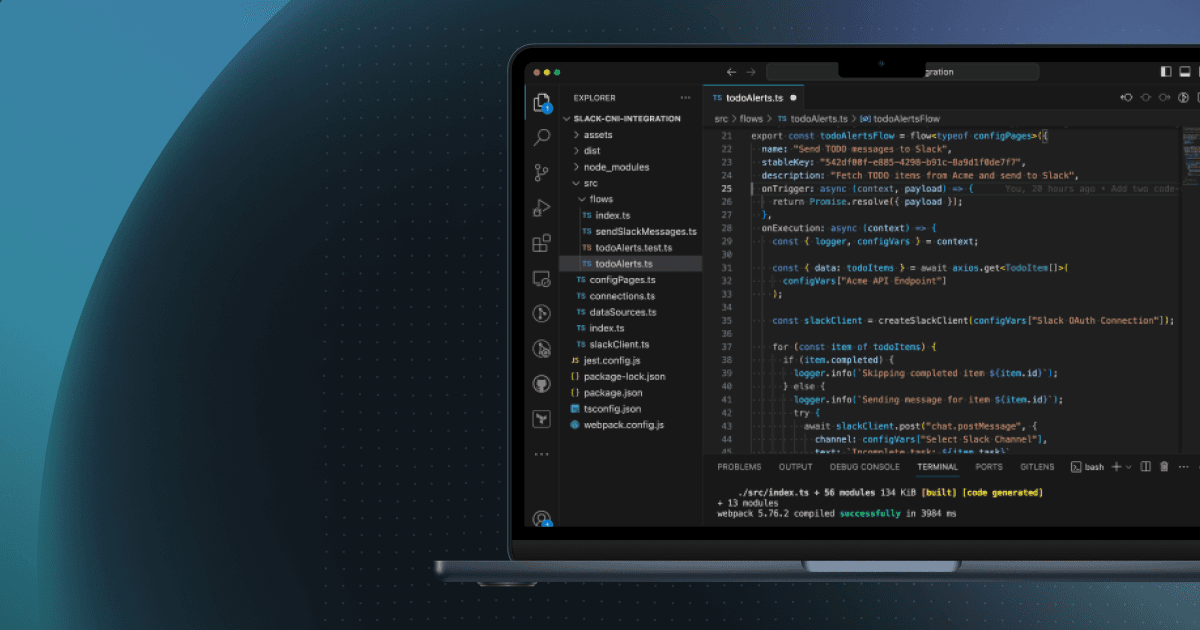The width and height of the screenshot is (1200, 630).
Task: Switch to the PROBLEMS panel tab
Action: pyautogui.click(x=739, y=467)
